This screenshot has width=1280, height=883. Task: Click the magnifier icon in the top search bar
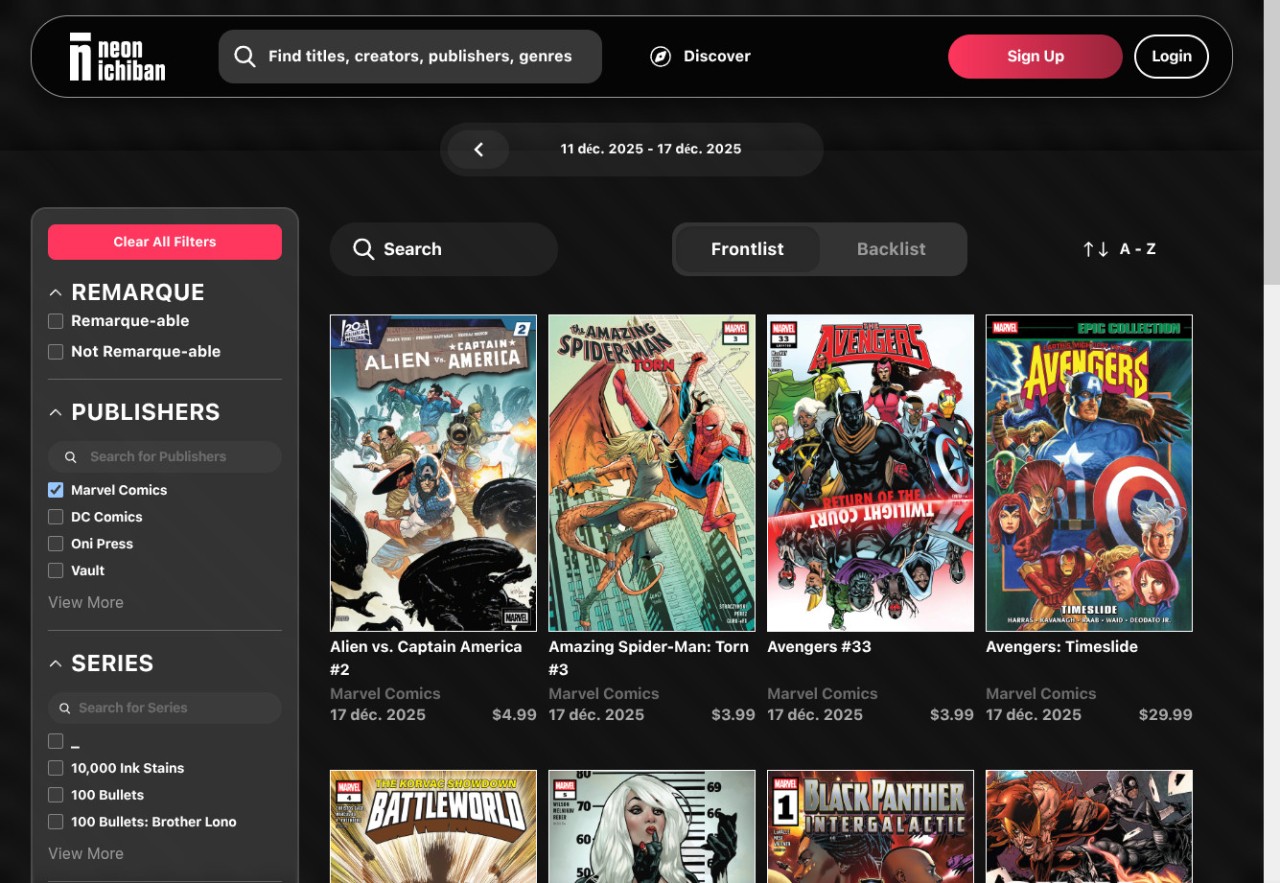coord(245,57)
